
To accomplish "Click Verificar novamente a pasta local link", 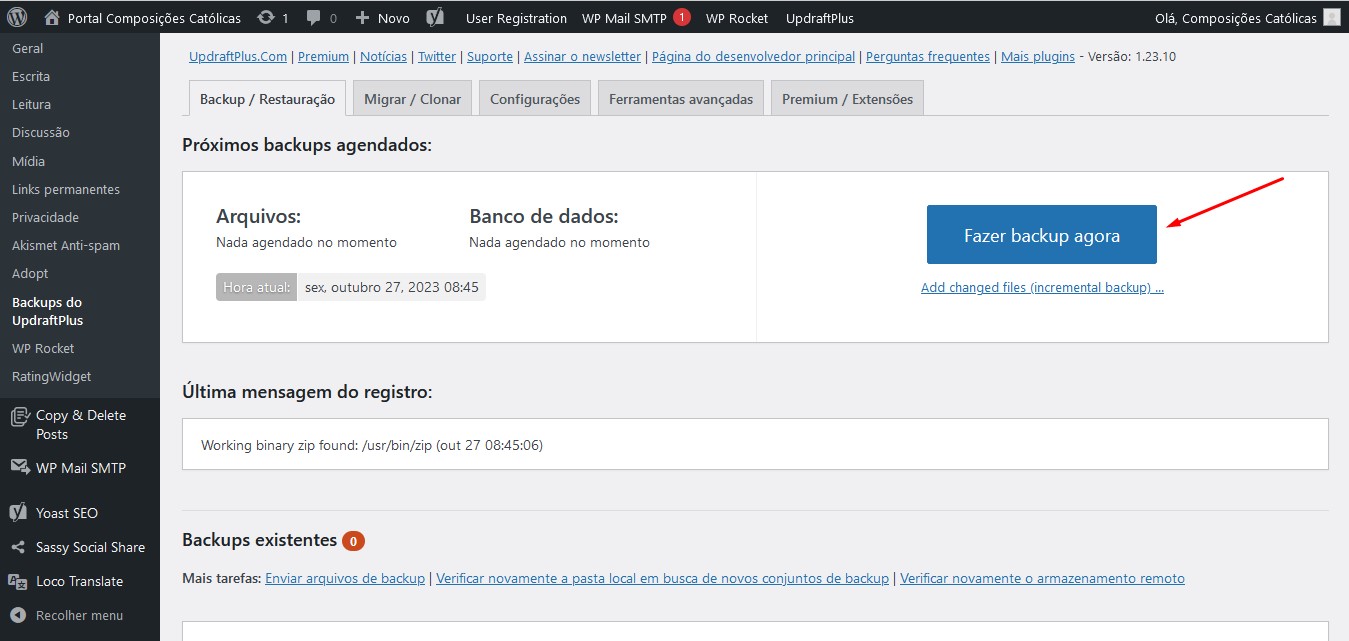I will point(662,578).
